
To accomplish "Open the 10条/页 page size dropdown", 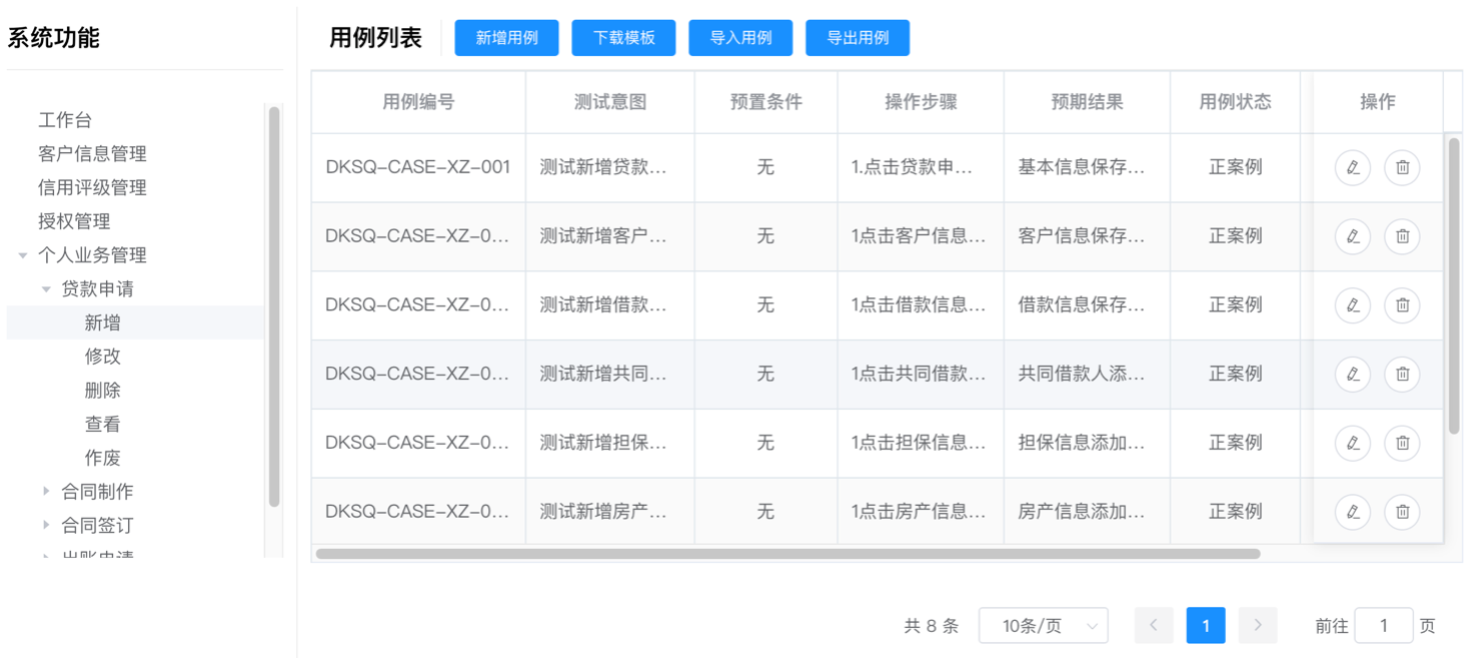I will tap(1043, 626).
